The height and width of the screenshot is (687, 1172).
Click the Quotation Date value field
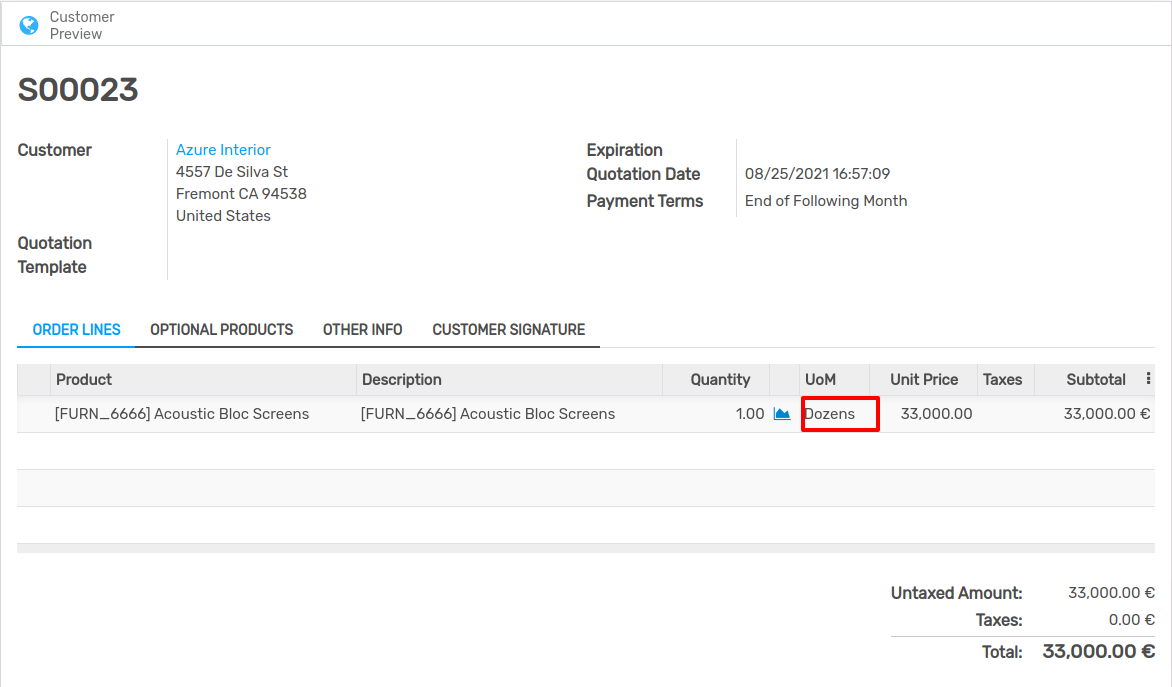(x=817, y=174)
